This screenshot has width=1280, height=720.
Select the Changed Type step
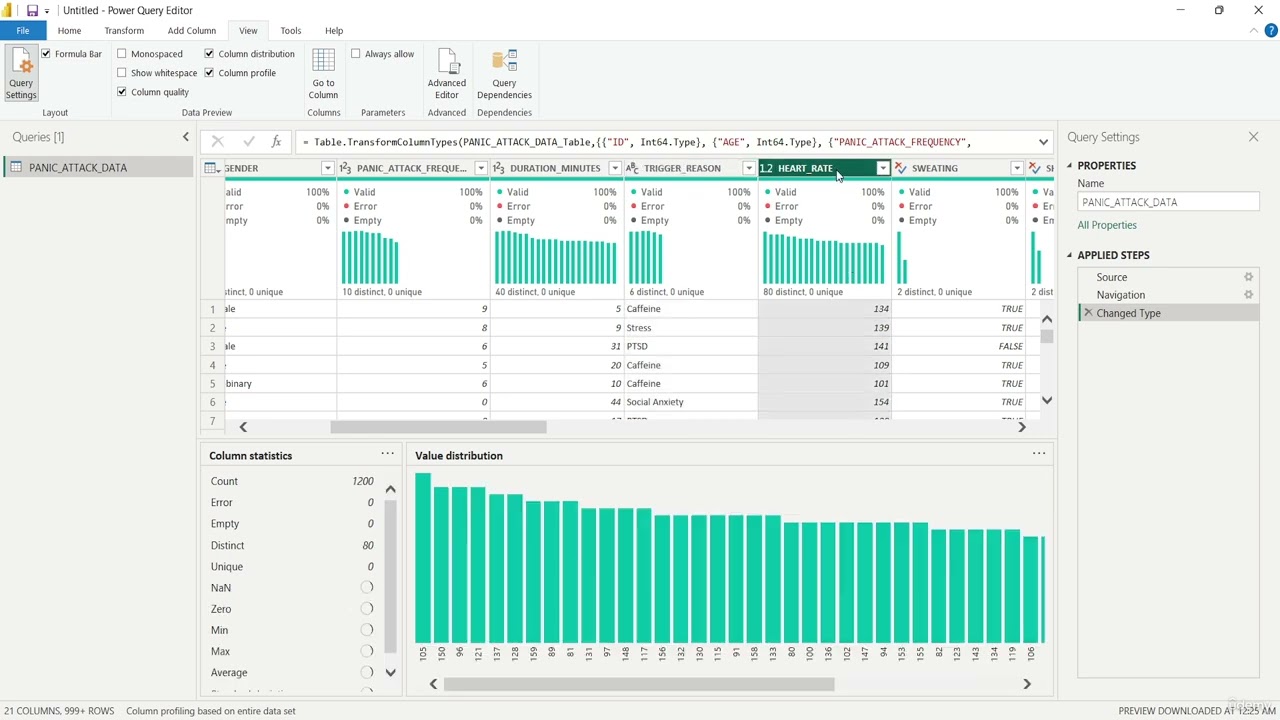pos(1168,313)
